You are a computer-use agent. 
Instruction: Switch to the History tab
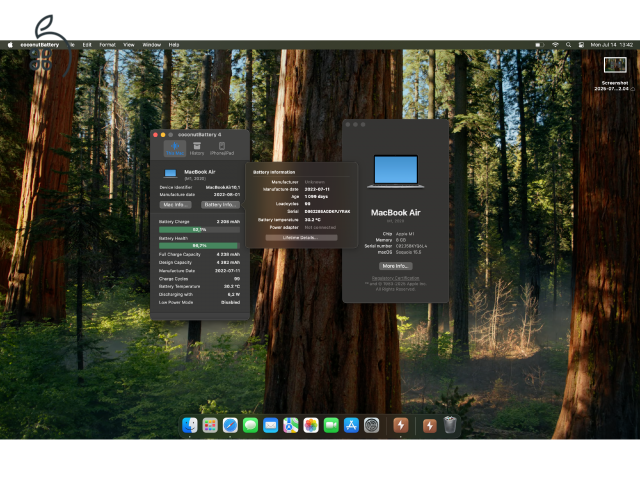pos(197,149)
